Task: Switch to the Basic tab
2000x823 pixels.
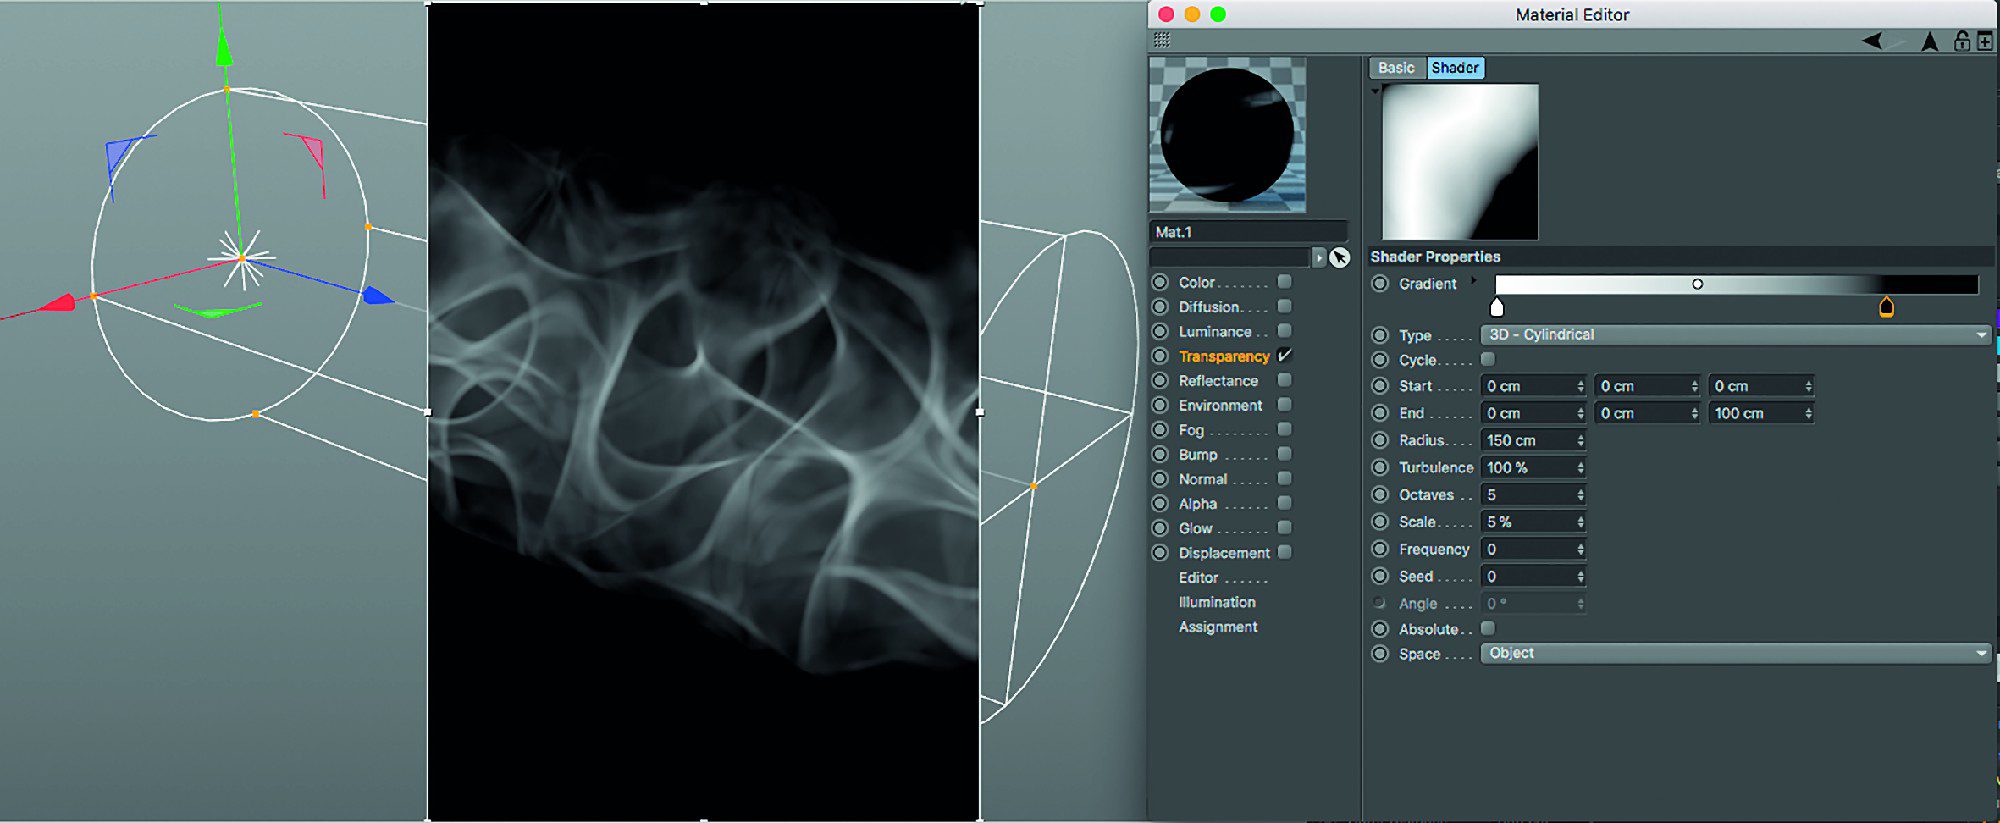Action: [x=1396, y=68]
